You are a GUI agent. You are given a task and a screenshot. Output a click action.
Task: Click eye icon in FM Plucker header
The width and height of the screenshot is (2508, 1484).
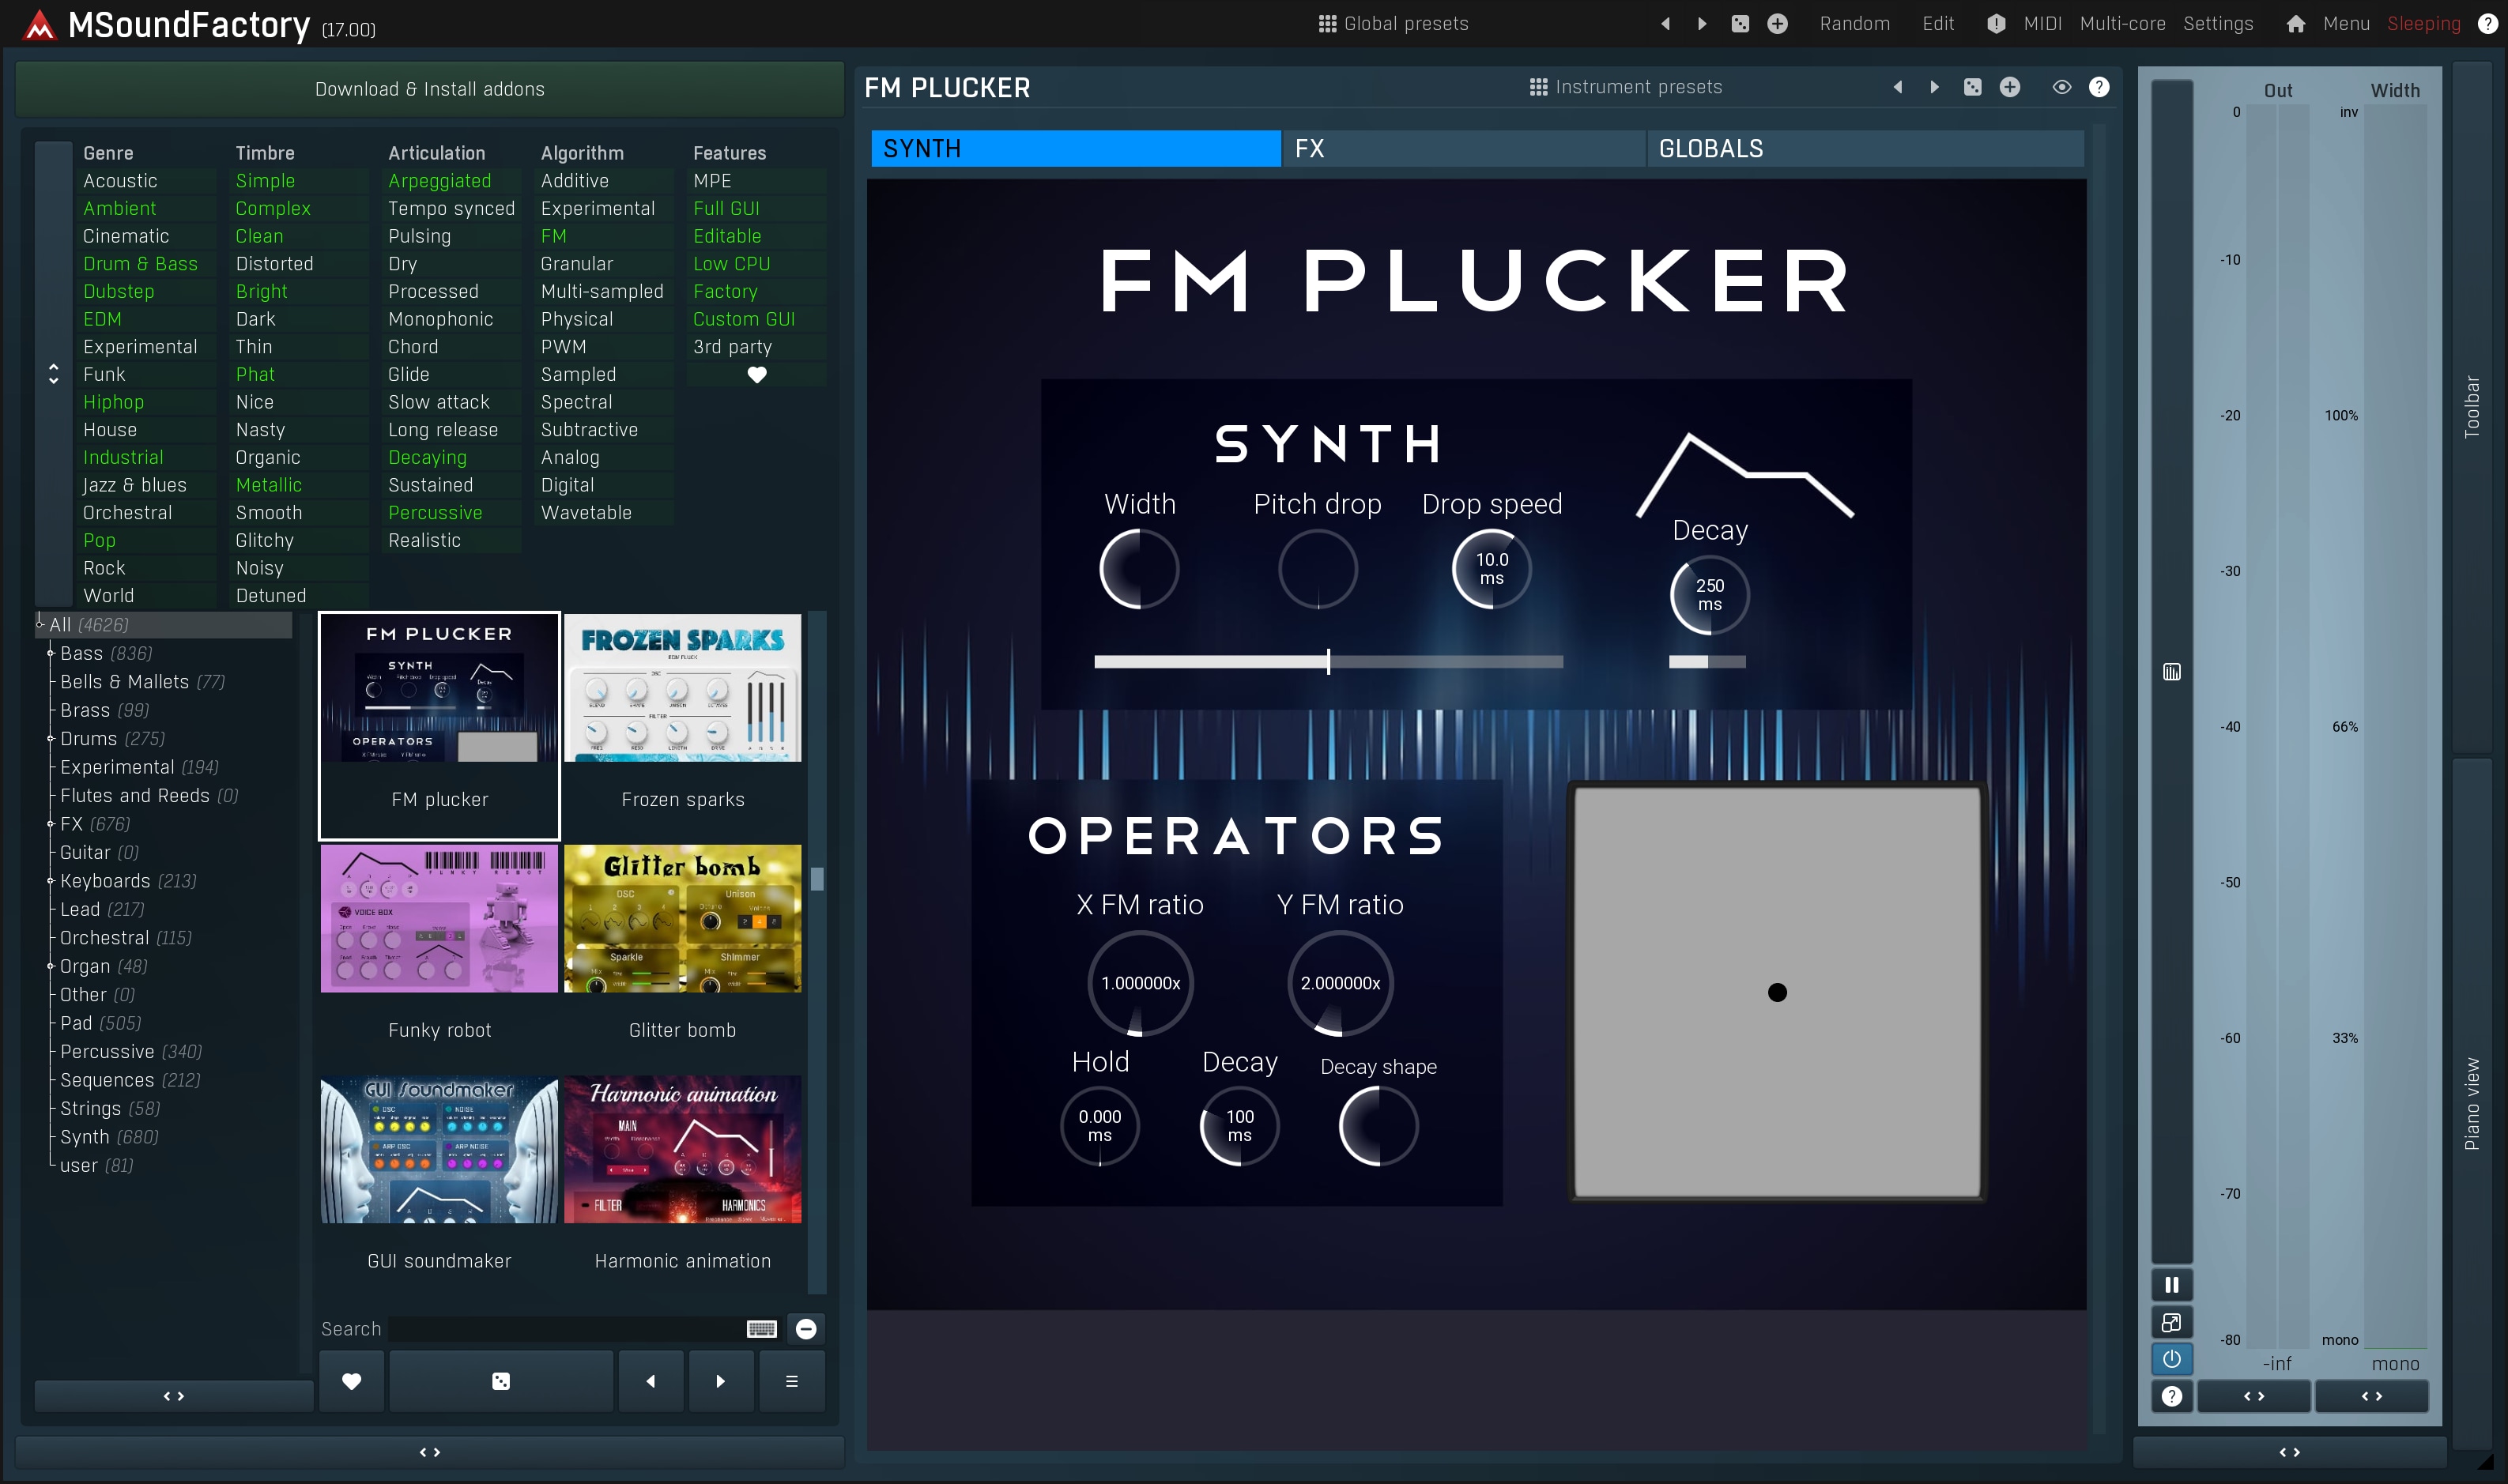[2061, 87]
